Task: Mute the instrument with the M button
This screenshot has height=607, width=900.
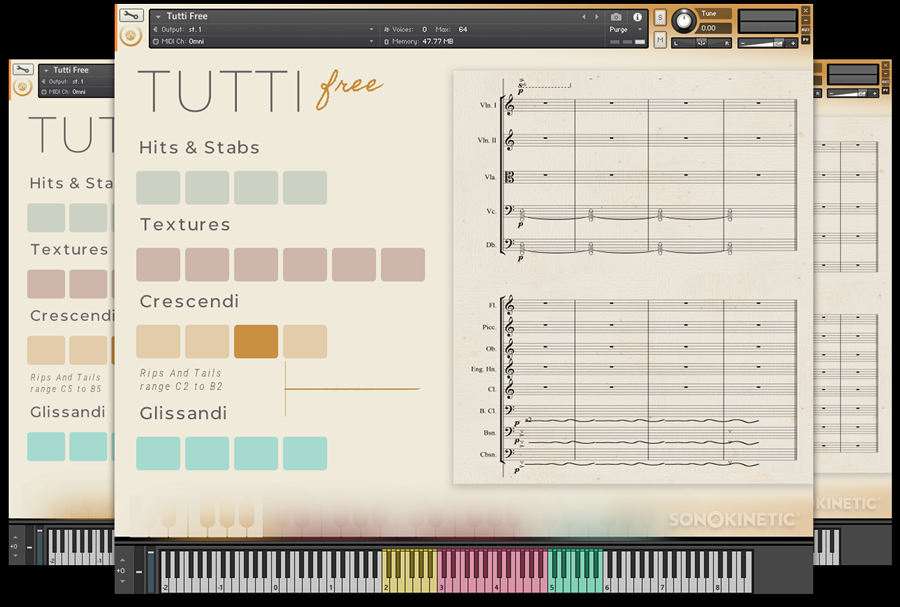Action: pos(660,40)
